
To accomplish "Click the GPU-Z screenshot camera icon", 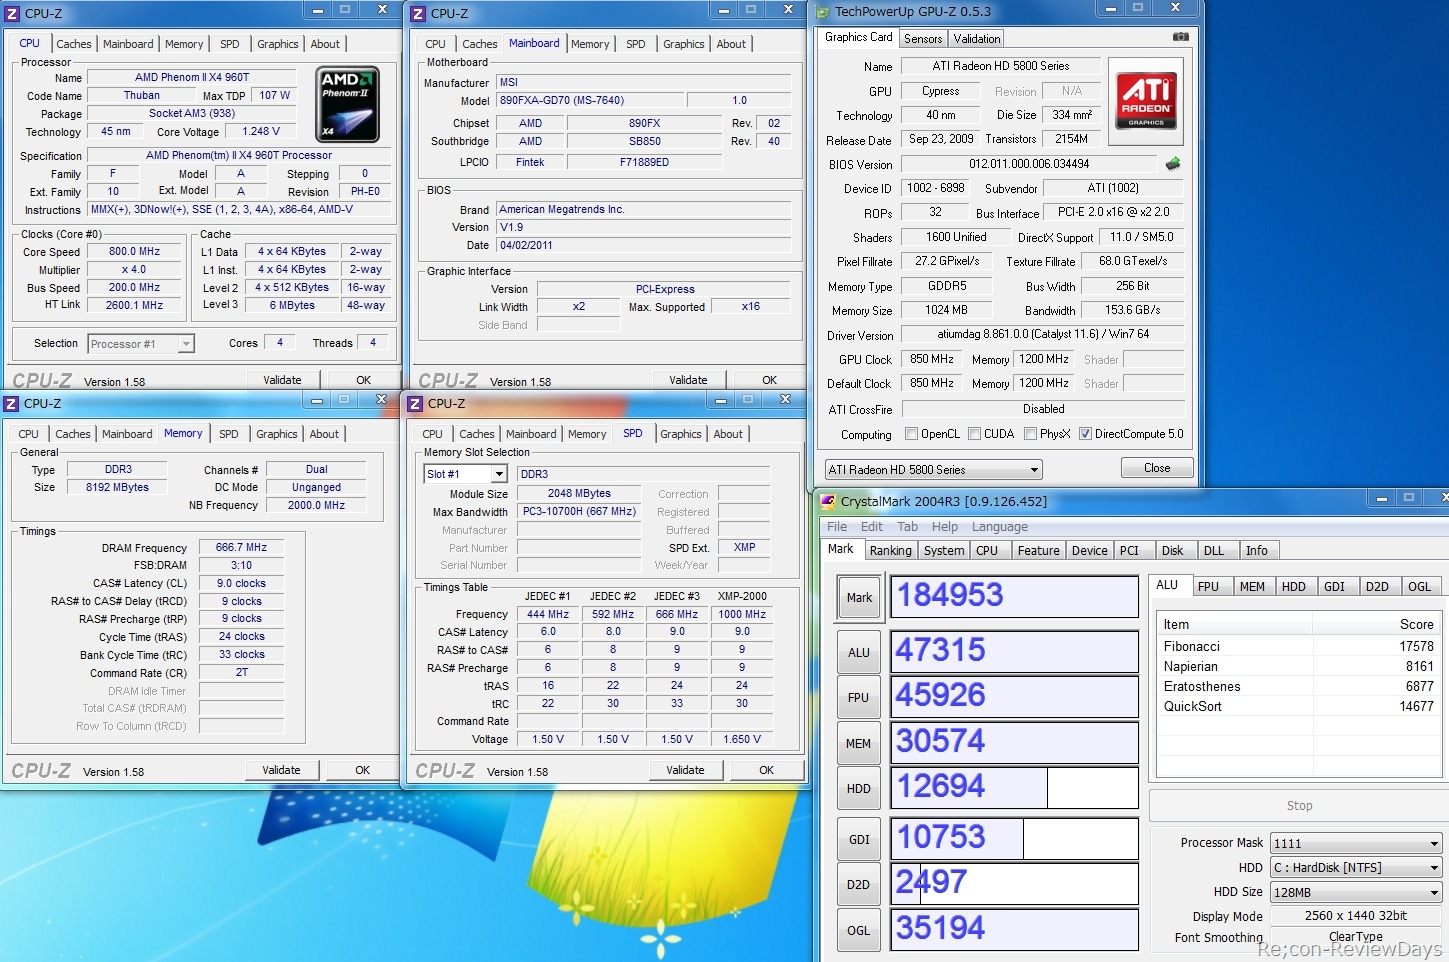I will [1180, 37].
